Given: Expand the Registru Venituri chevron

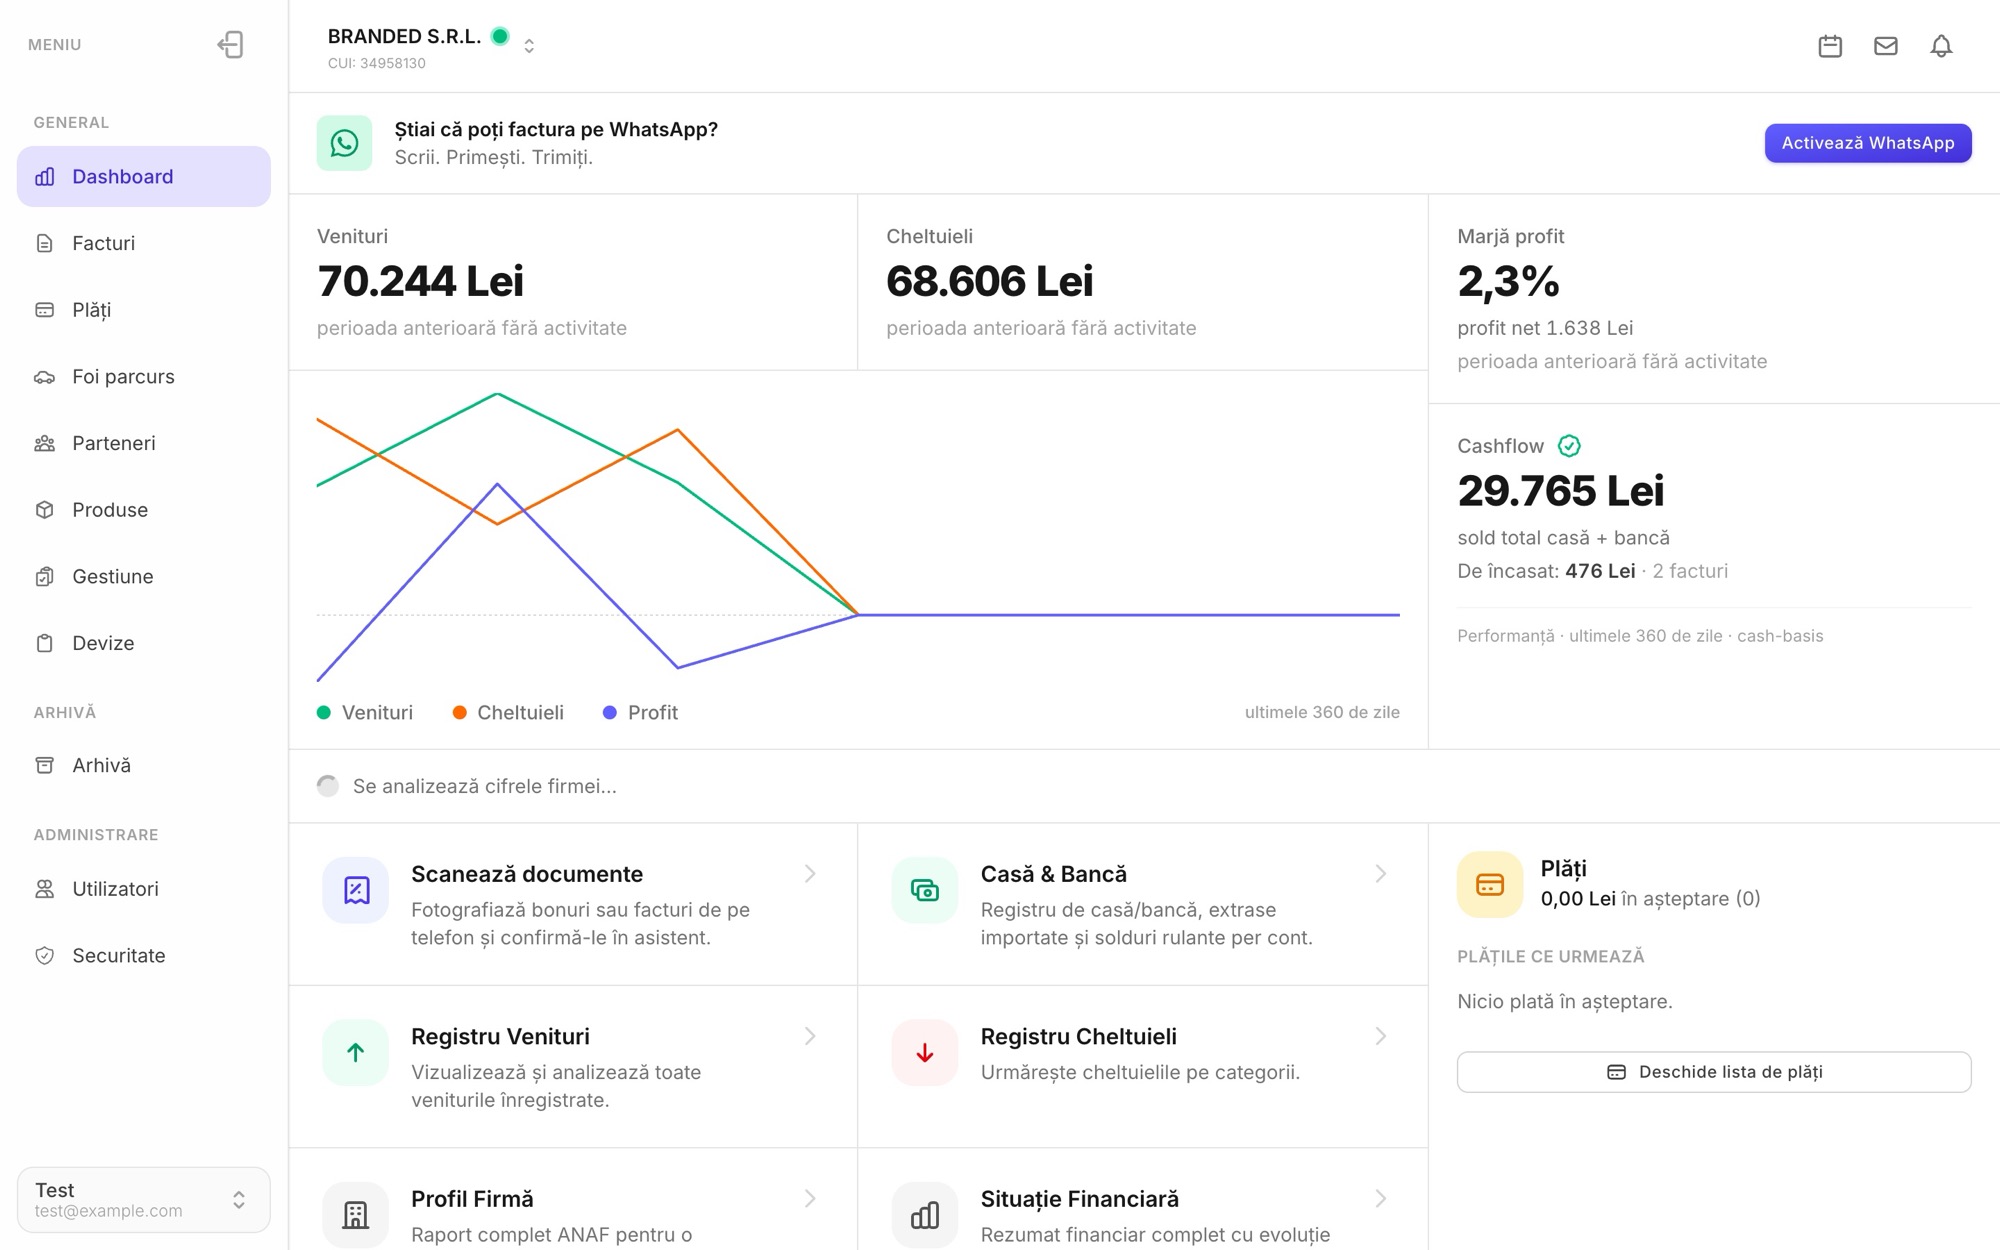Looking at the screenshot, I should (x=810, y=1036).
